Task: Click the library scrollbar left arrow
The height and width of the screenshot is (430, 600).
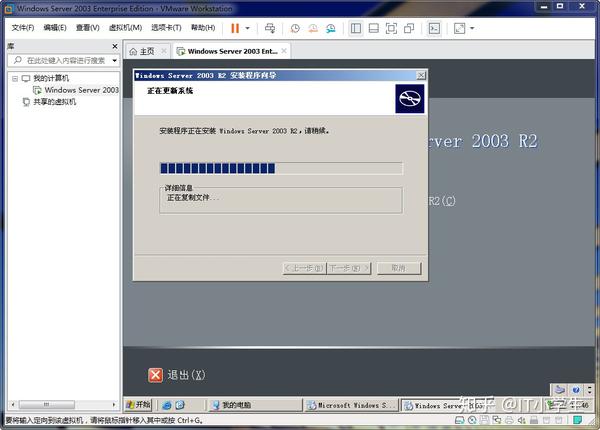Action: [x=13, y=404]
